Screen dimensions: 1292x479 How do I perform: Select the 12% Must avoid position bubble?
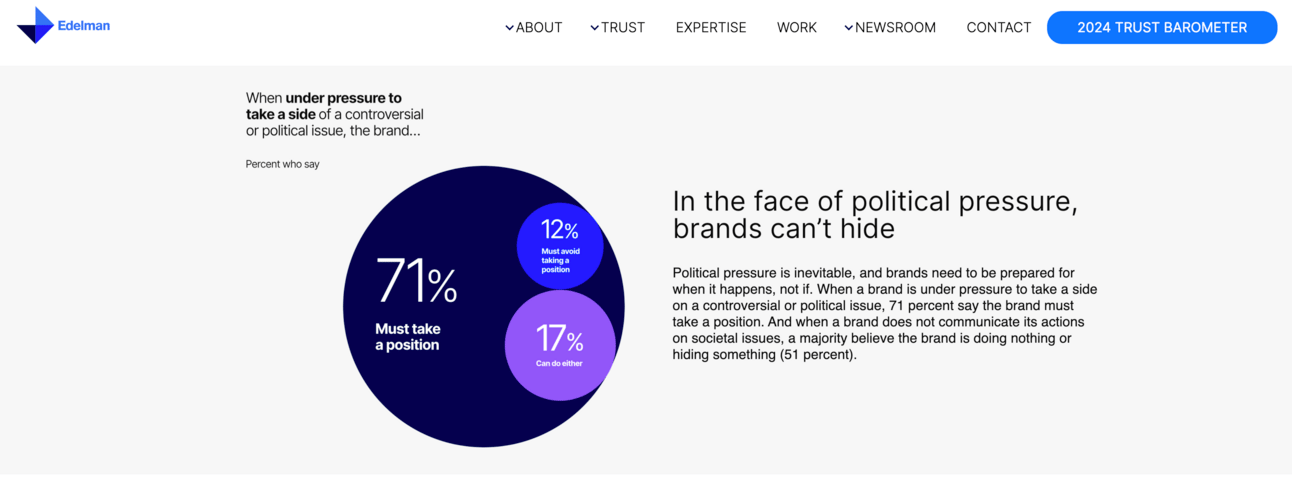(560, 246)
